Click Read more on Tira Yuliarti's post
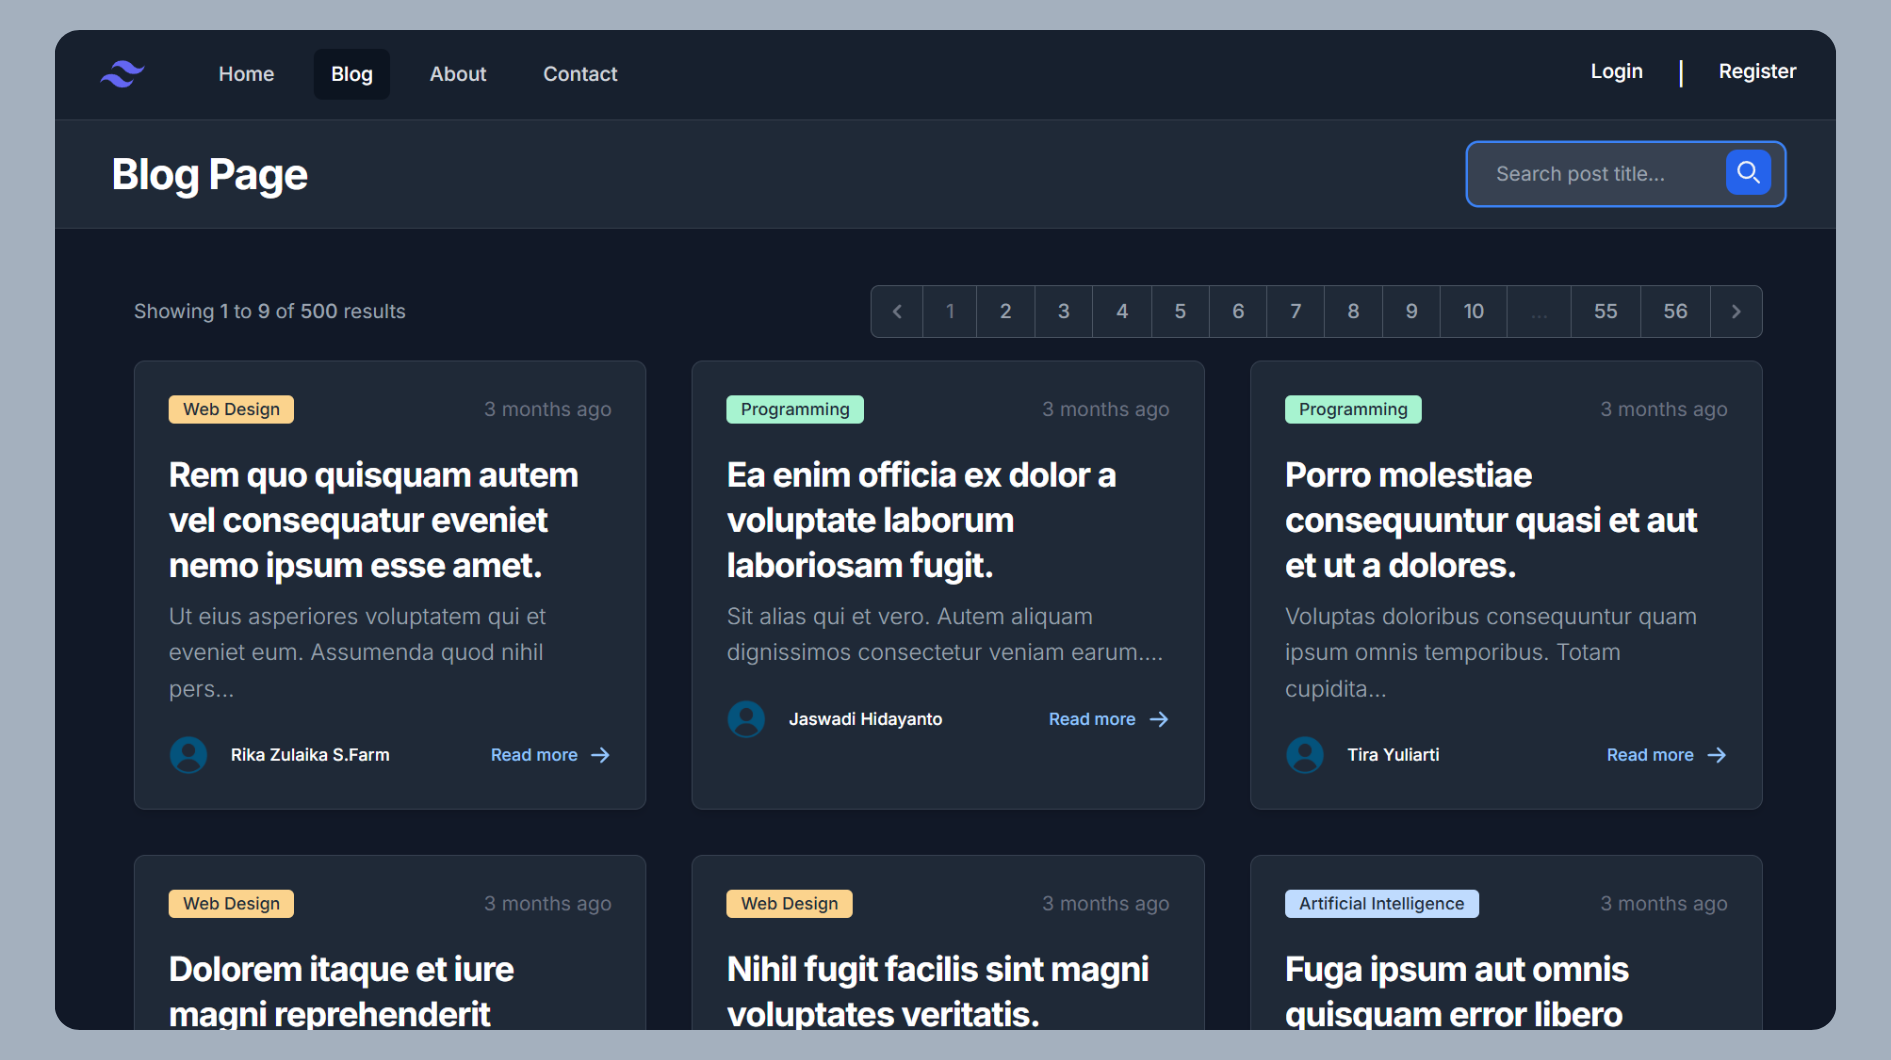The width and height of the screenshot is (1891, 1060). tap(1666, 755)
